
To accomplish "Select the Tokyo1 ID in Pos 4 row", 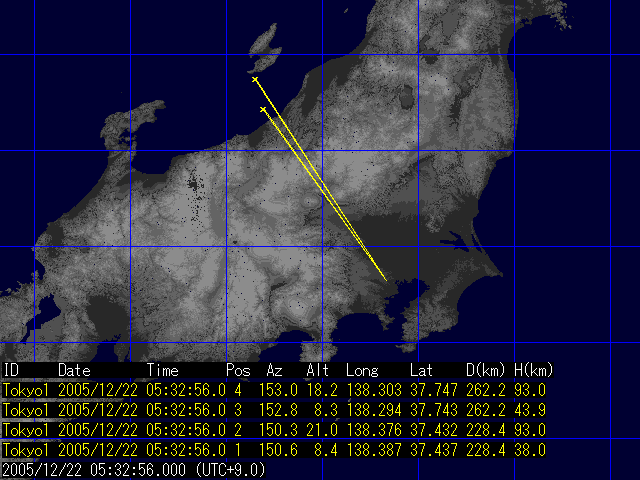I will (x=26, y=391).
